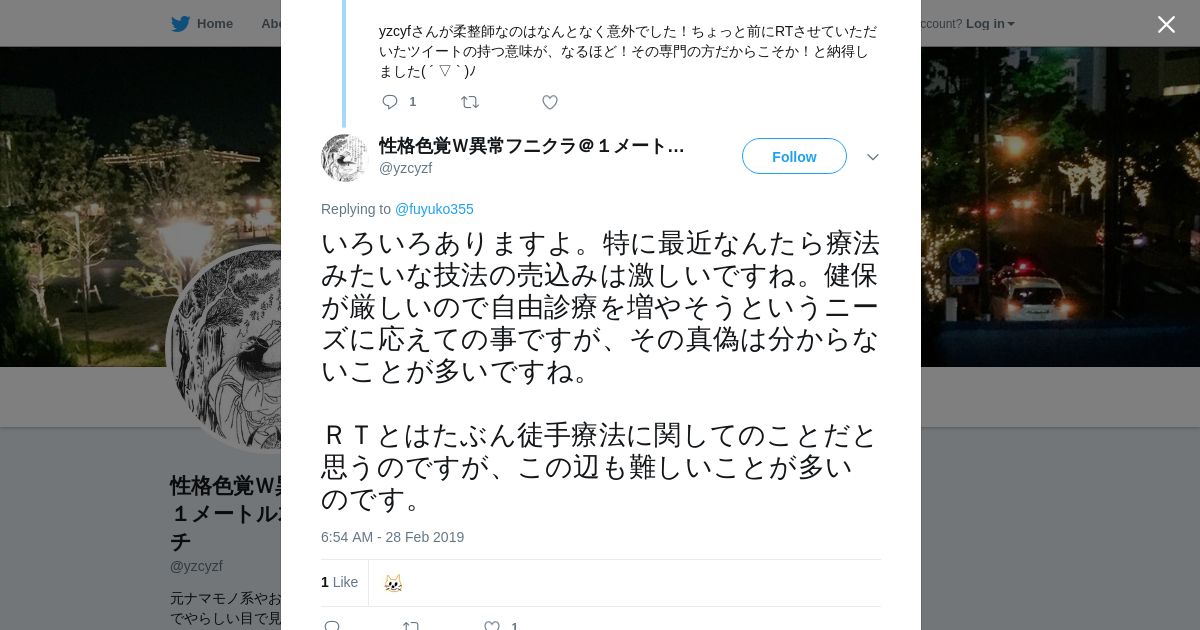1200x630 pixels.
Task: Reply to the main tweet via the bottom speech bubble
Action: (332, 625)
